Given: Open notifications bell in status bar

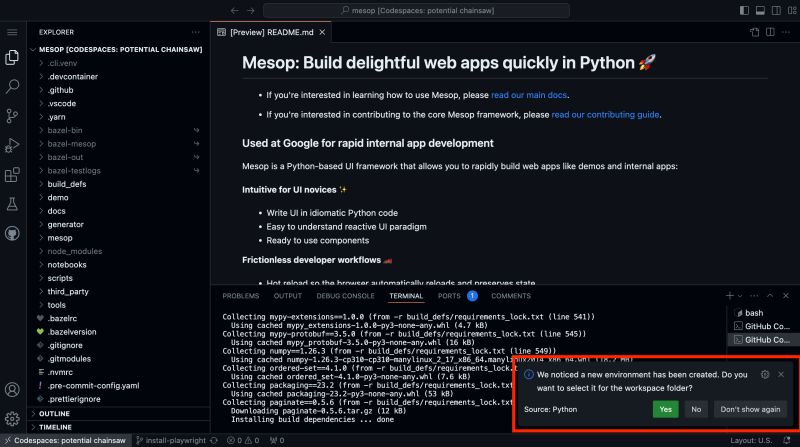Looking at the screenshot, I should (x=786, y=440).
